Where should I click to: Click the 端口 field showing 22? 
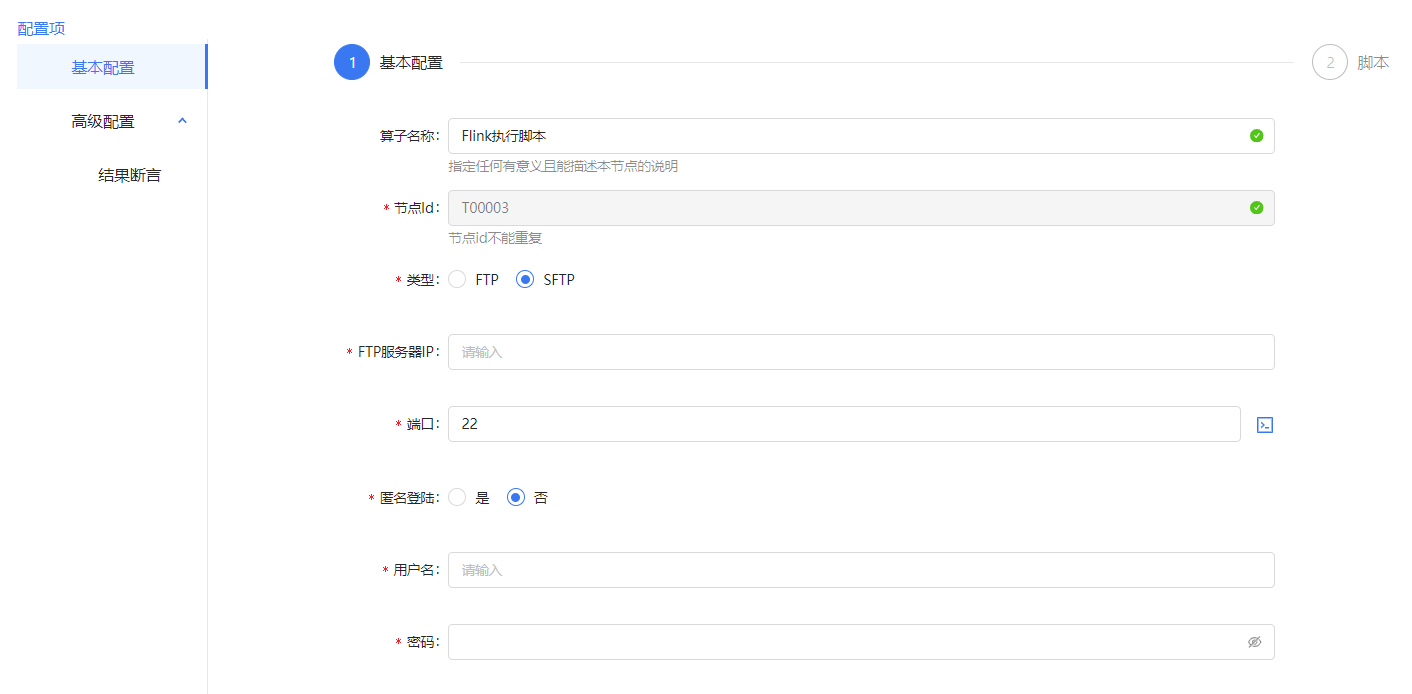pos(843,424)
